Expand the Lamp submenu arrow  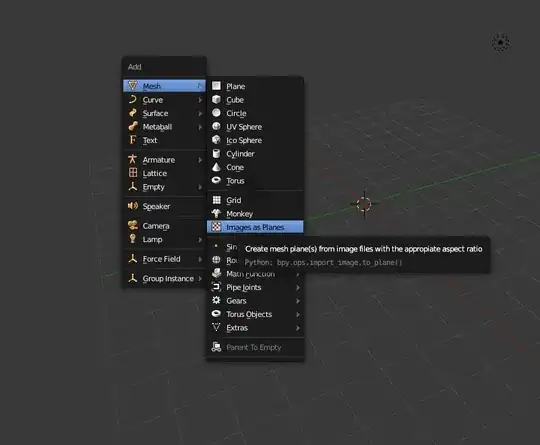pos(200,239)
